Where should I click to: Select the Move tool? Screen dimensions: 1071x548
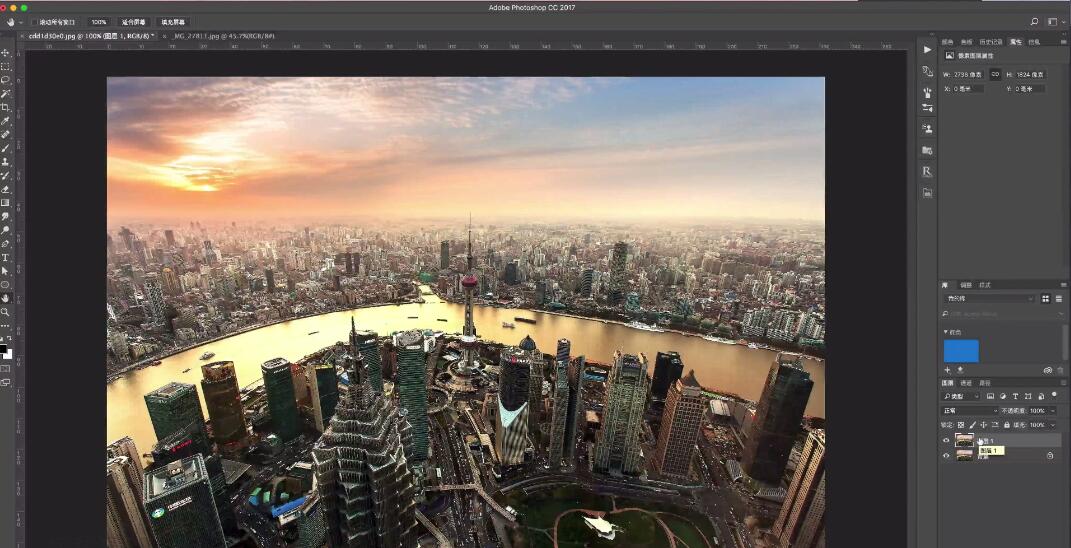5,53
